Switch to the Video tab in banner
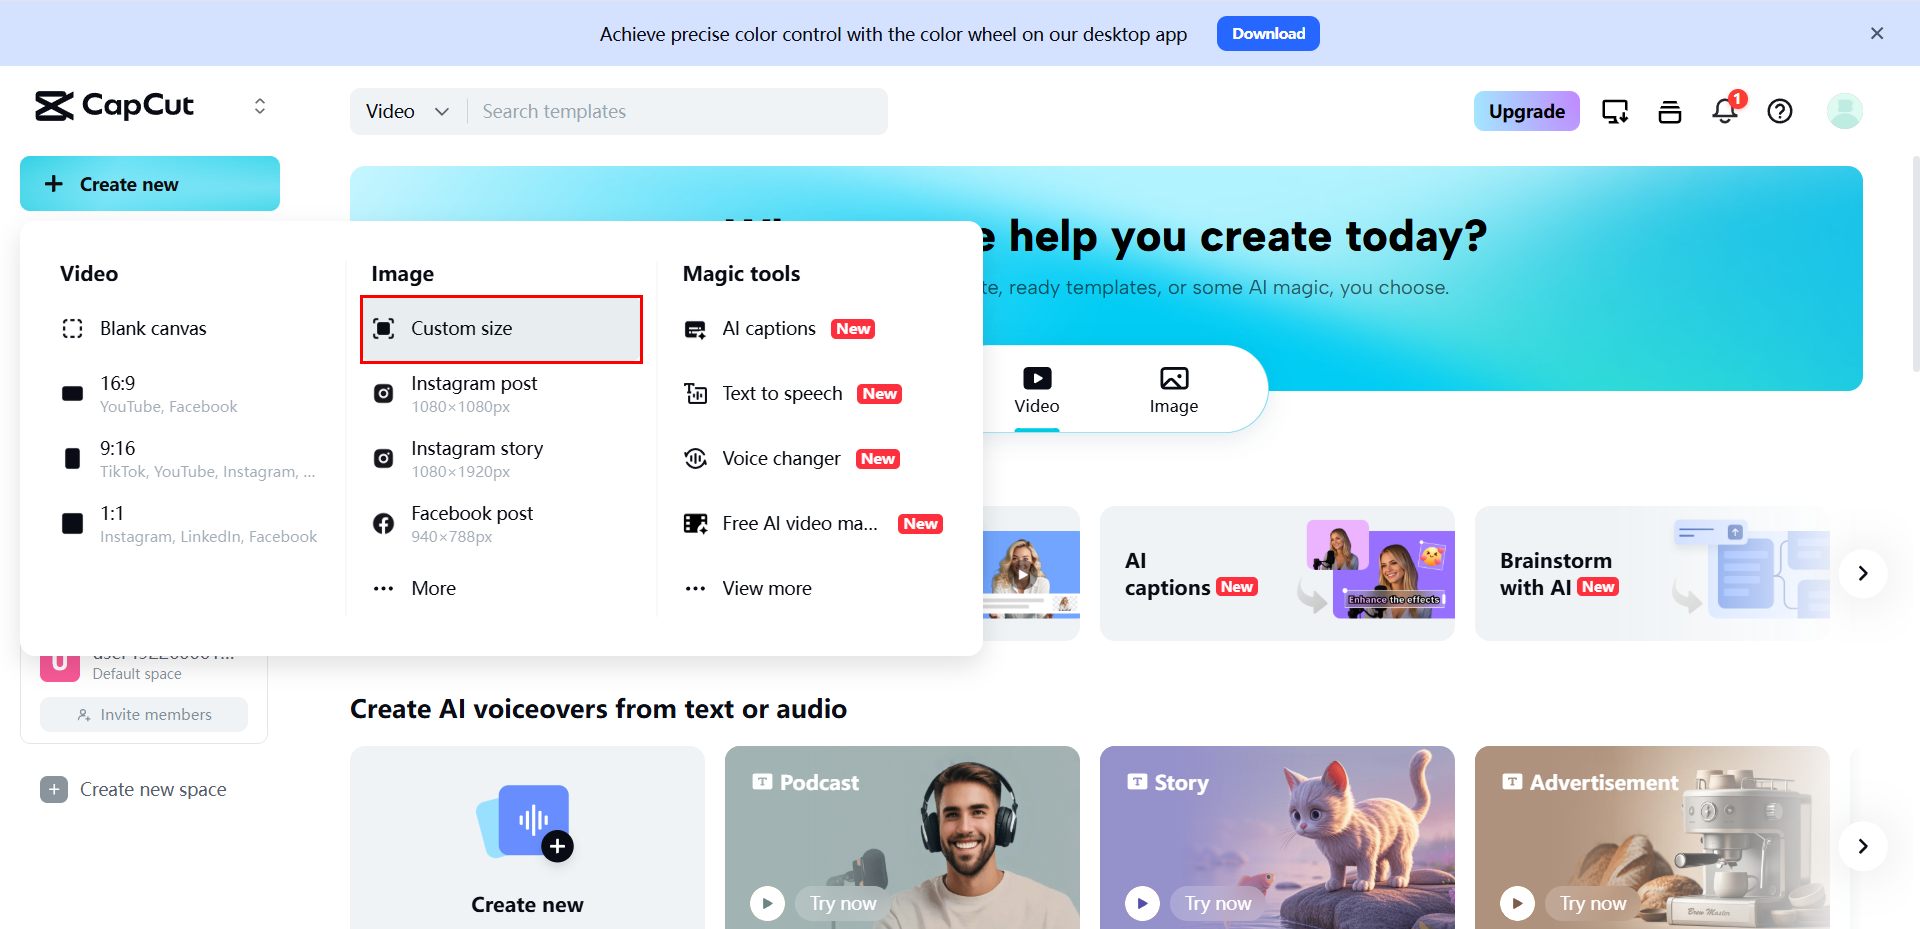The height and width of the screenshot is (929, 1920). pyautogui.click(x=1037, y=390)
